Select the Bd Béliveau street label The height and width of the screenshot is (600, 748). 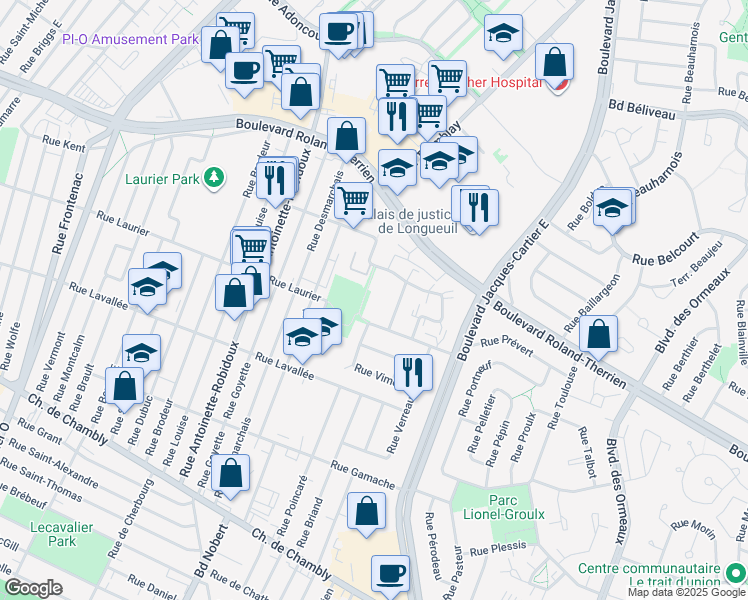642,110
